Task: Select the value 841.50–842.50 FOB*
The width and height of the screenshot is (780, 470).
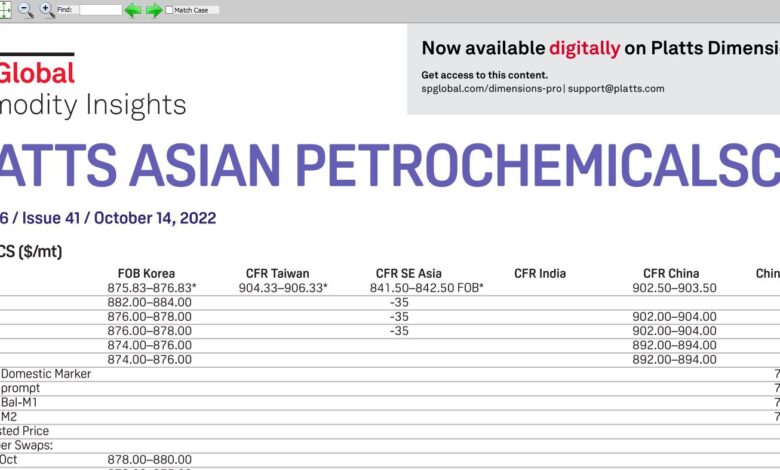Action: tap(427, 288)
